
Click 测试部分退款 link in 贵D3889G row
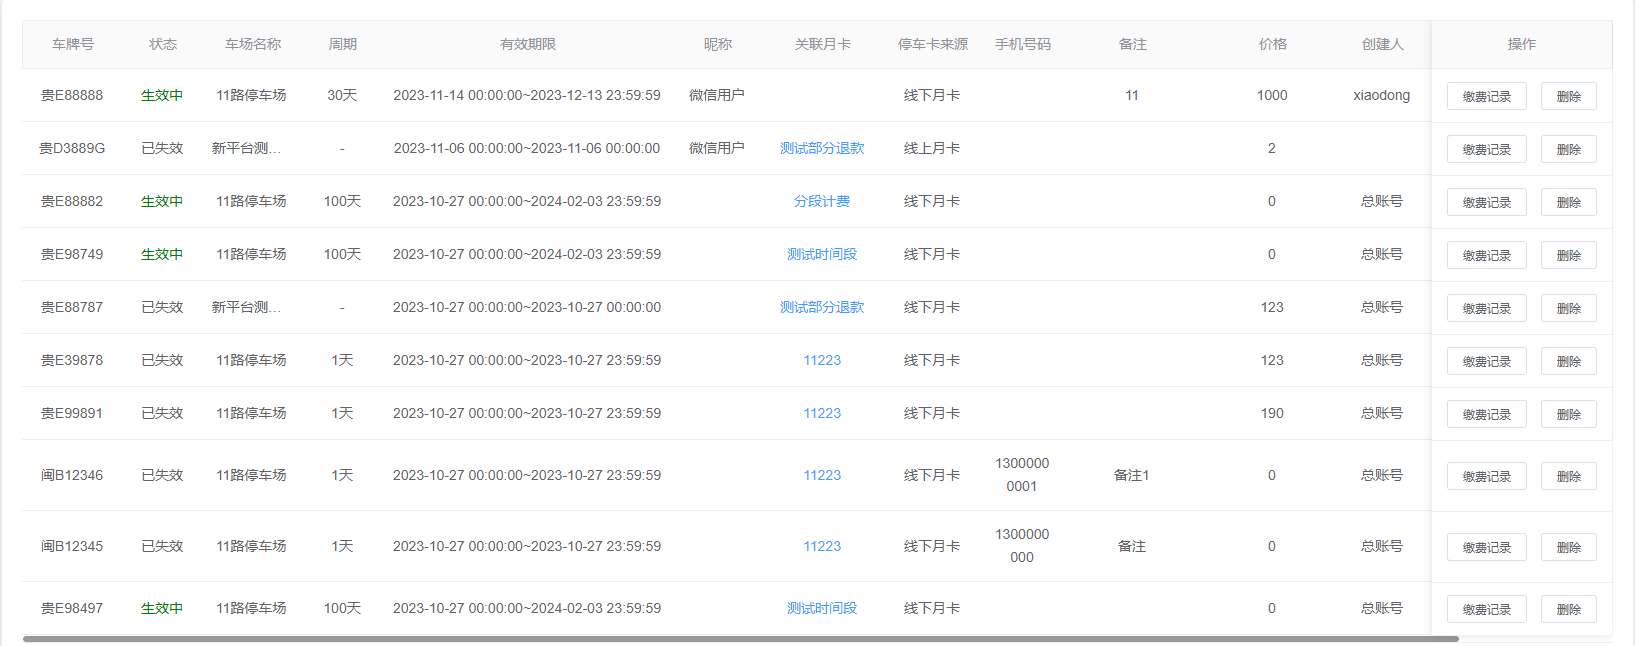(x=822, y=148)
